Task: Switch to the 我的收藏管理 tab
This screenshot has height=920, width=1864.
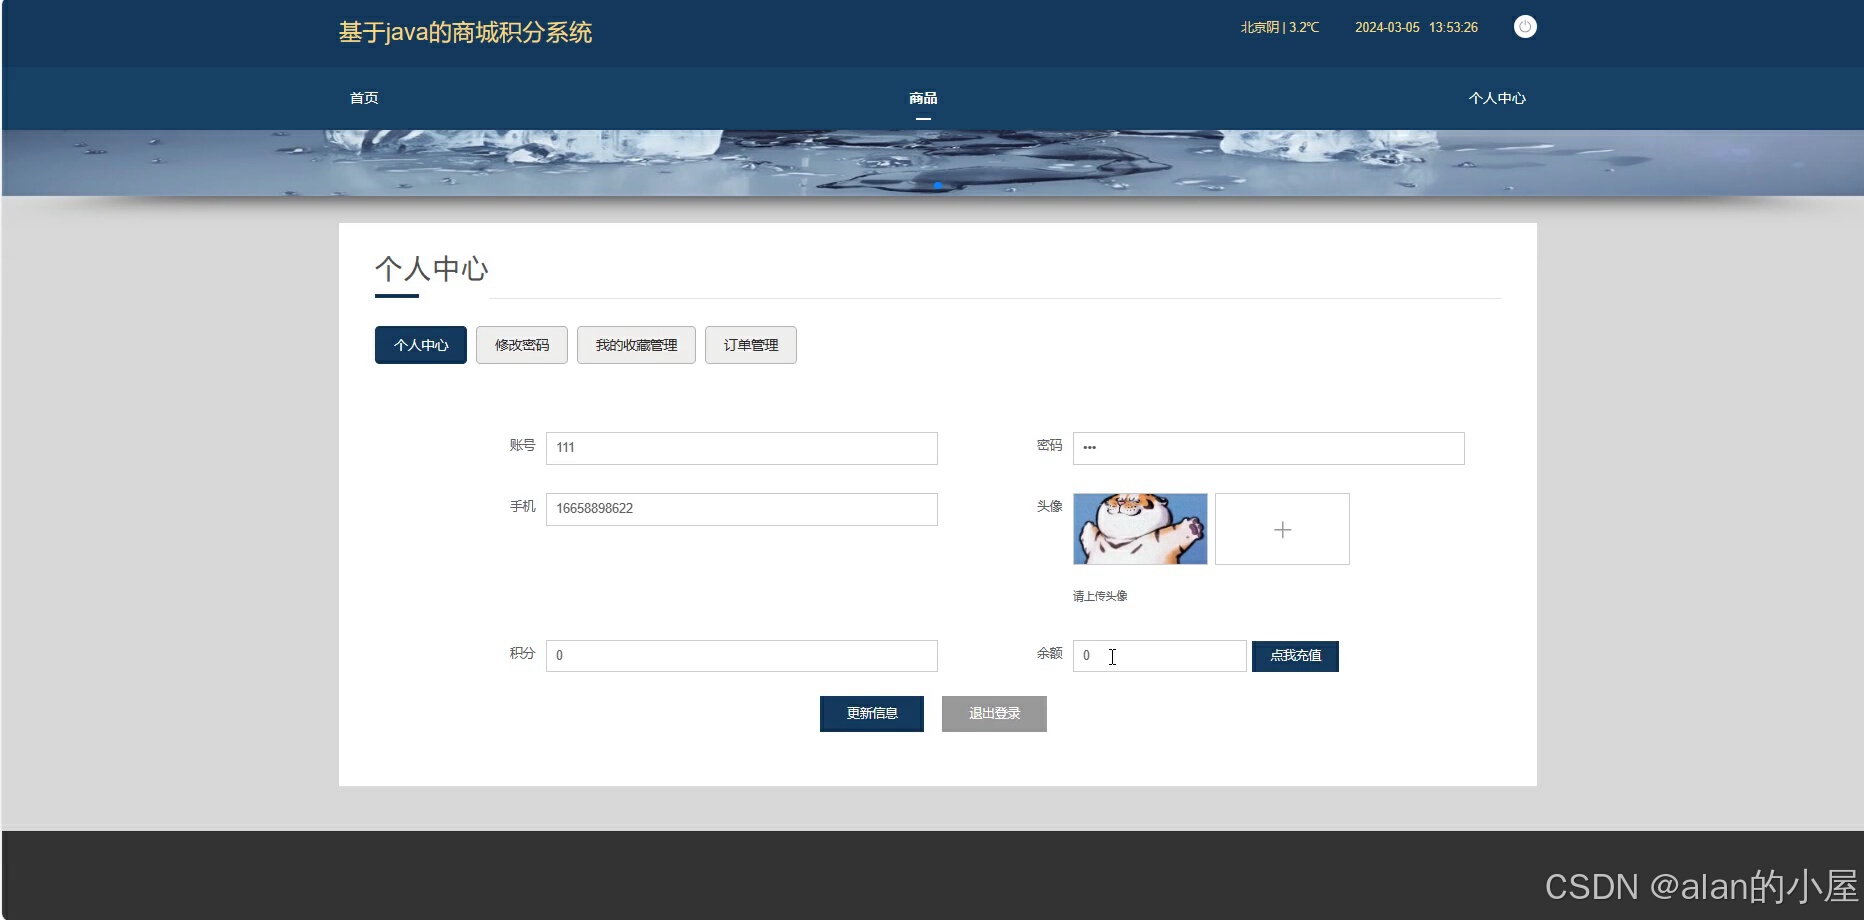Action: point(636,345)
